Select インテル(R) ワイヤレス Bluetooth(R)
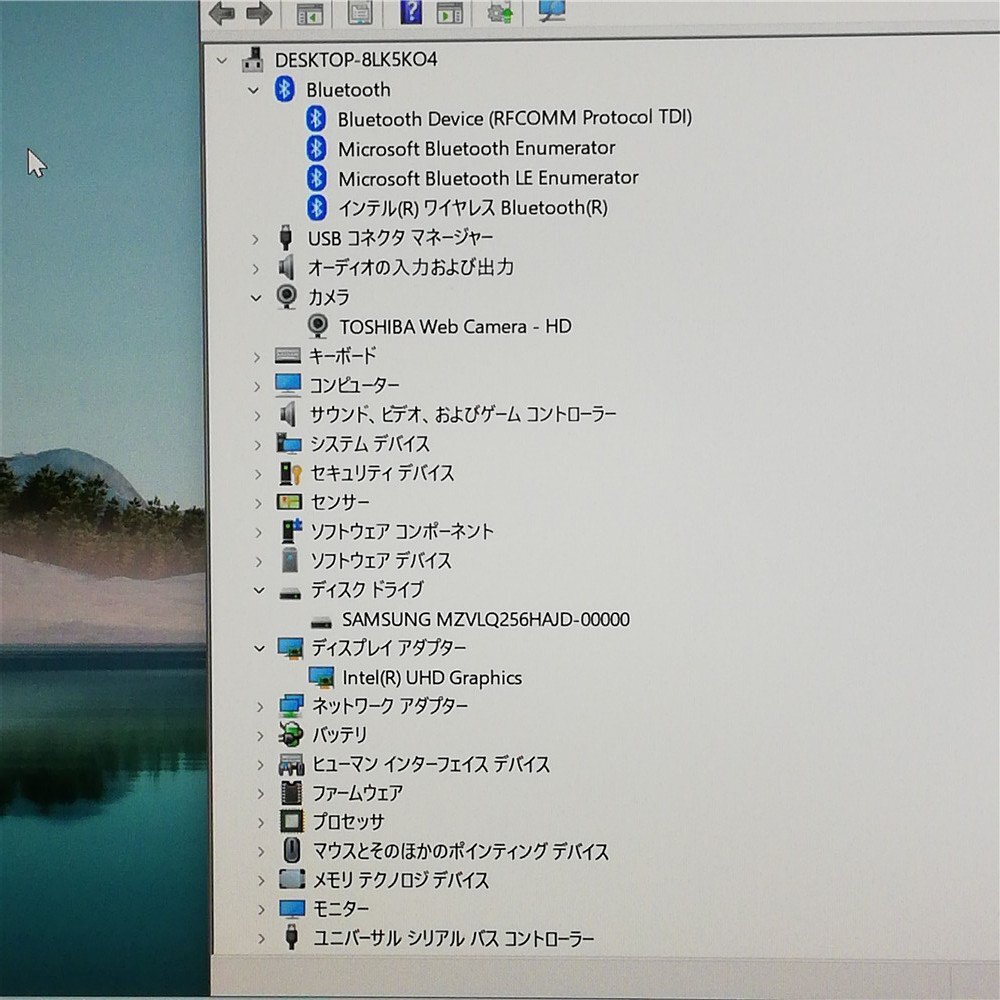Screen dimensions: 1000x1000 click(x=473, y=207)
